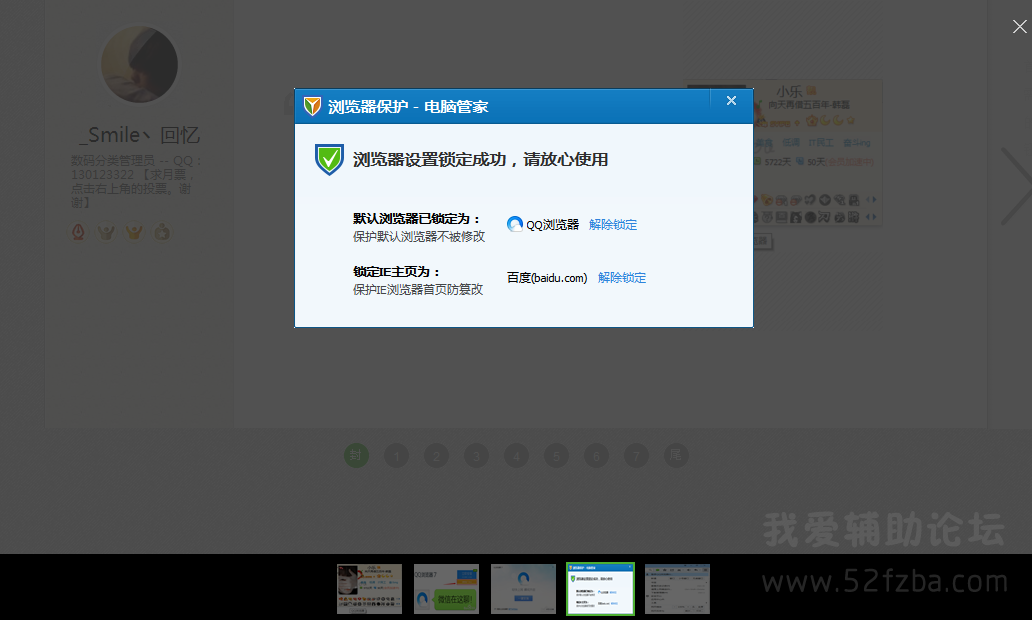Click the 百度(baidu.com) homepage text
Screen dimensions: 1032x620
tap(547, 278)
